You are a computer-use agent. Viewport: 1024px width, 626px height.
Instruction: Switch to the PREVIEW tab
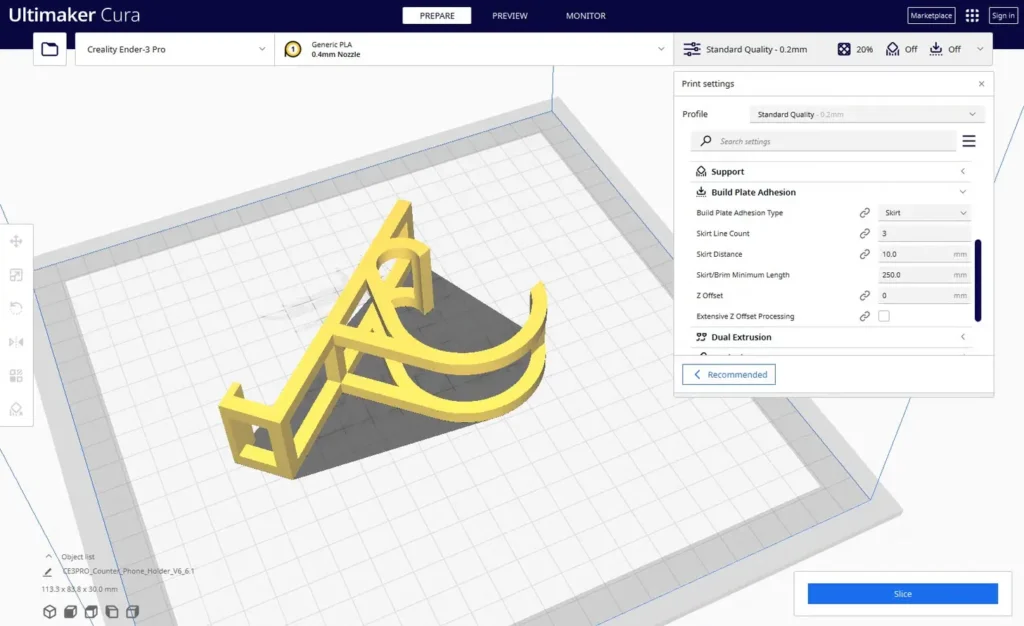(509, 16)
